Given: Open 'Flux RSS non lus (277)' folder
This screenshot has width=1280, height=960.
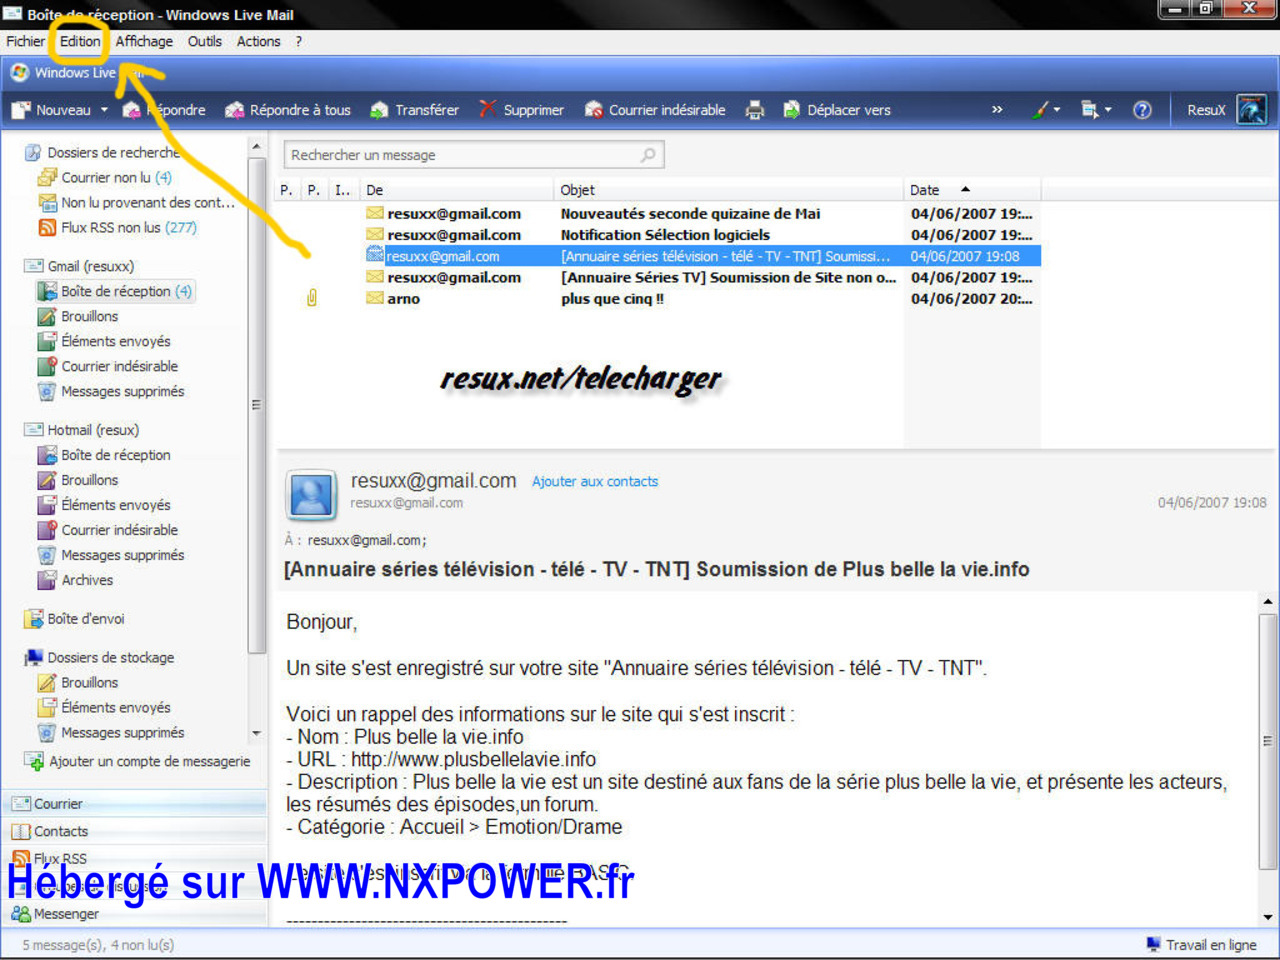Looking at the screenshot, I should [117, 227].
